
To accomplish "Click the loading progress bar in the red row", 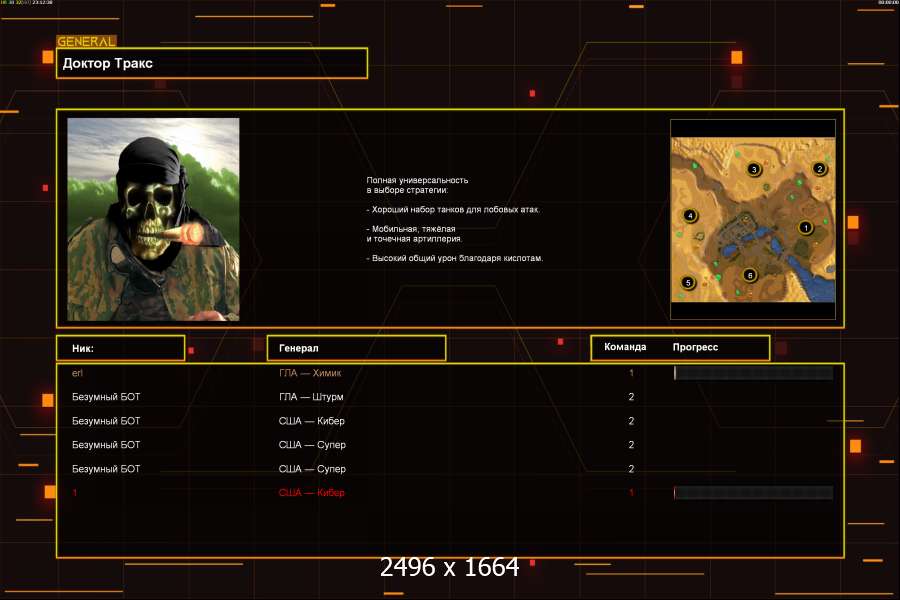I will pyautogui.click(x=753, y=493).
